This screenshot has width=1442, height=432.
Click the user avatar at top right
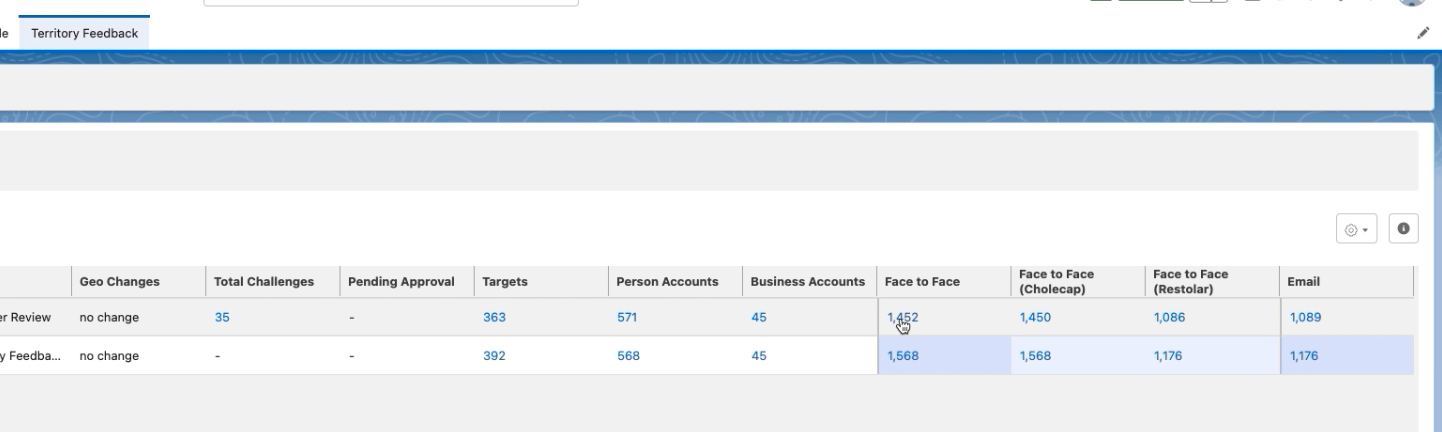tap(1412, 3)
